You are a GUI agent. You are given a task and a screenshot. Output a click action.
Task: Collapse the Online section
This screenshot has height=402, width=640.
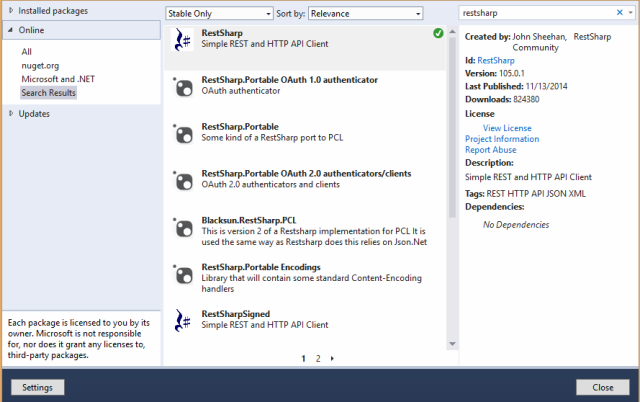pyautogui.click(x=11, y=30)
